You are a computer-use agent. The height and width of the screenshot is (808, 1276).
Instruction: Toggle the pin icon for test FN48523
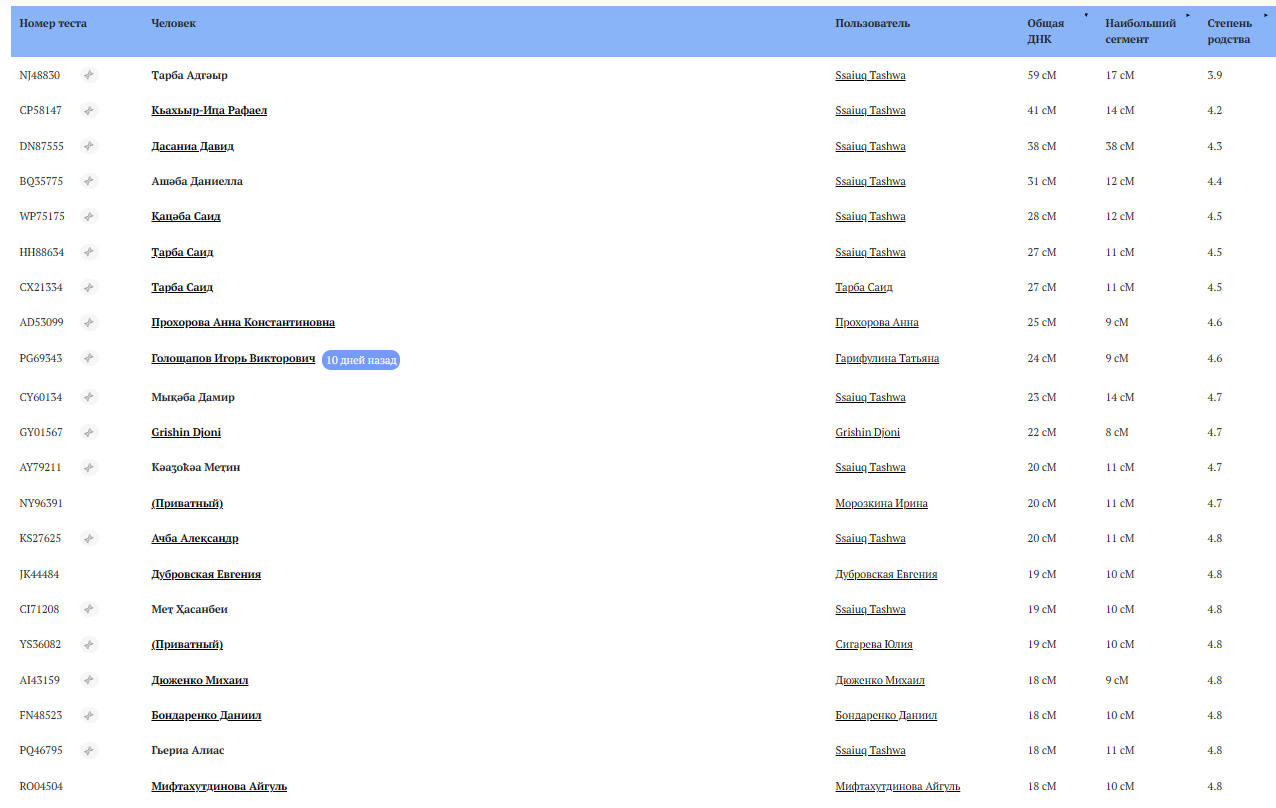pos(89,715)
